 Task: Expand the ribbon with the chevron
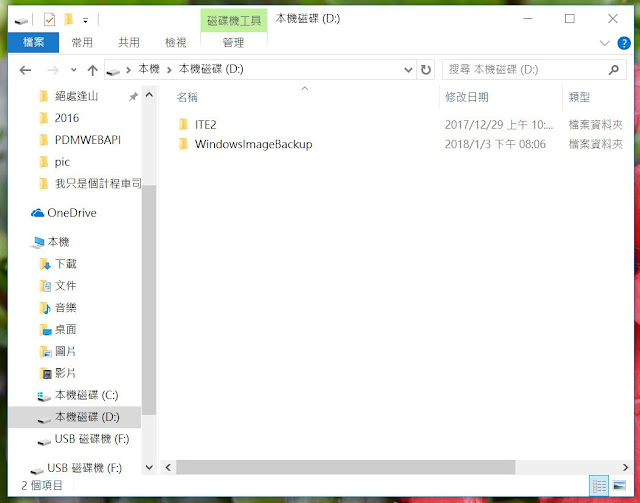point(604,43)
